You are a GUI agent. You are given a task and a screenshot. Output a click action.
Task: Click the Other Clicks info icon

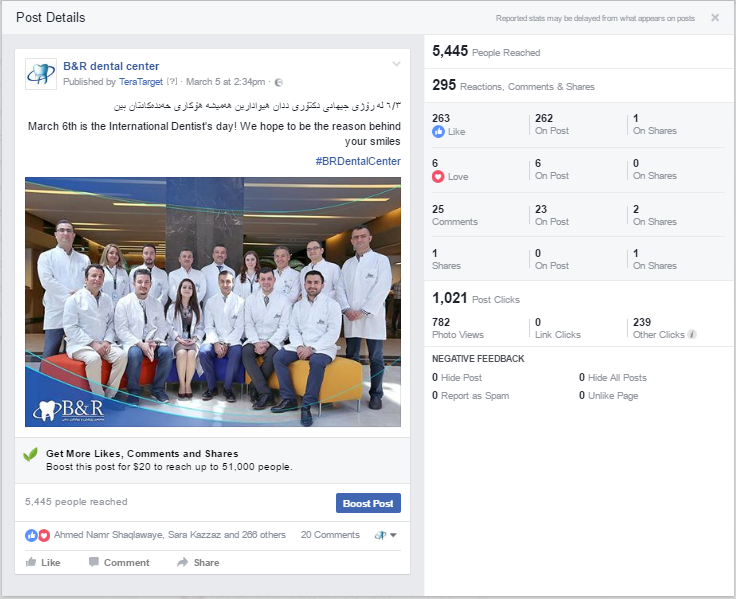(x=692, y=335)
